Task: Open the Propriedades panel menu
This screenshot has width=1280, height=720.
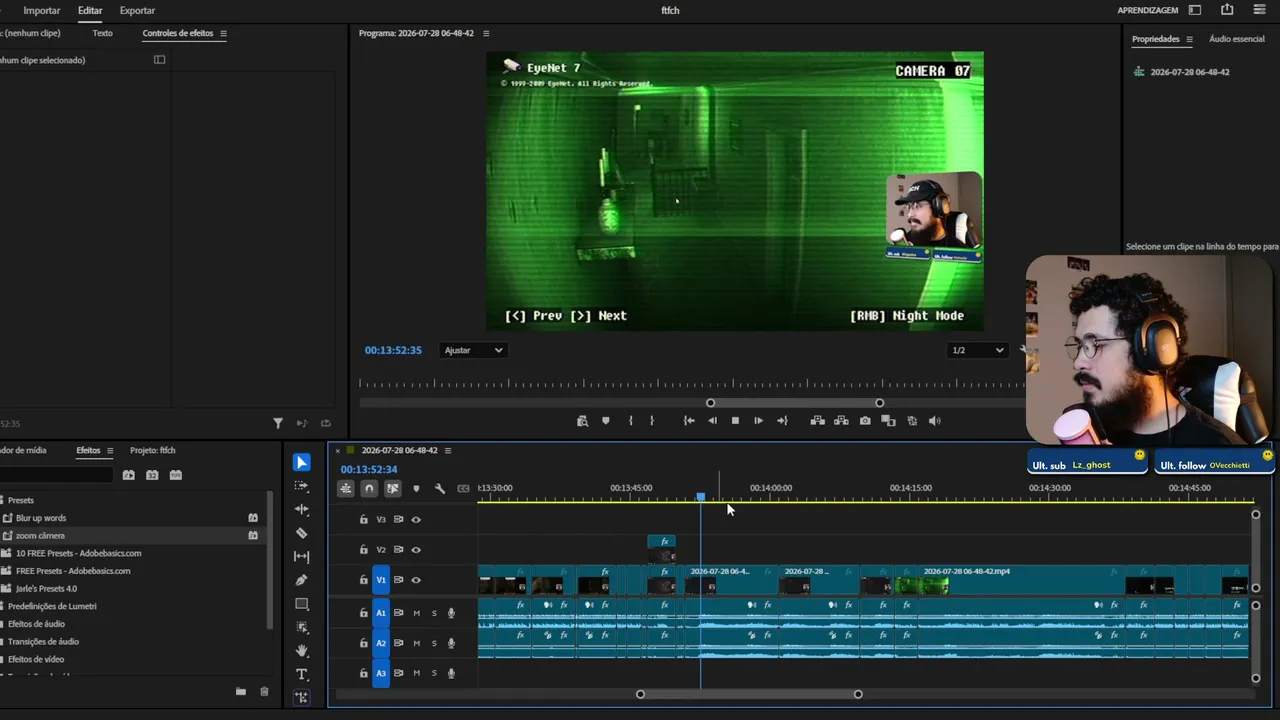Action: tap(1190, 39)
